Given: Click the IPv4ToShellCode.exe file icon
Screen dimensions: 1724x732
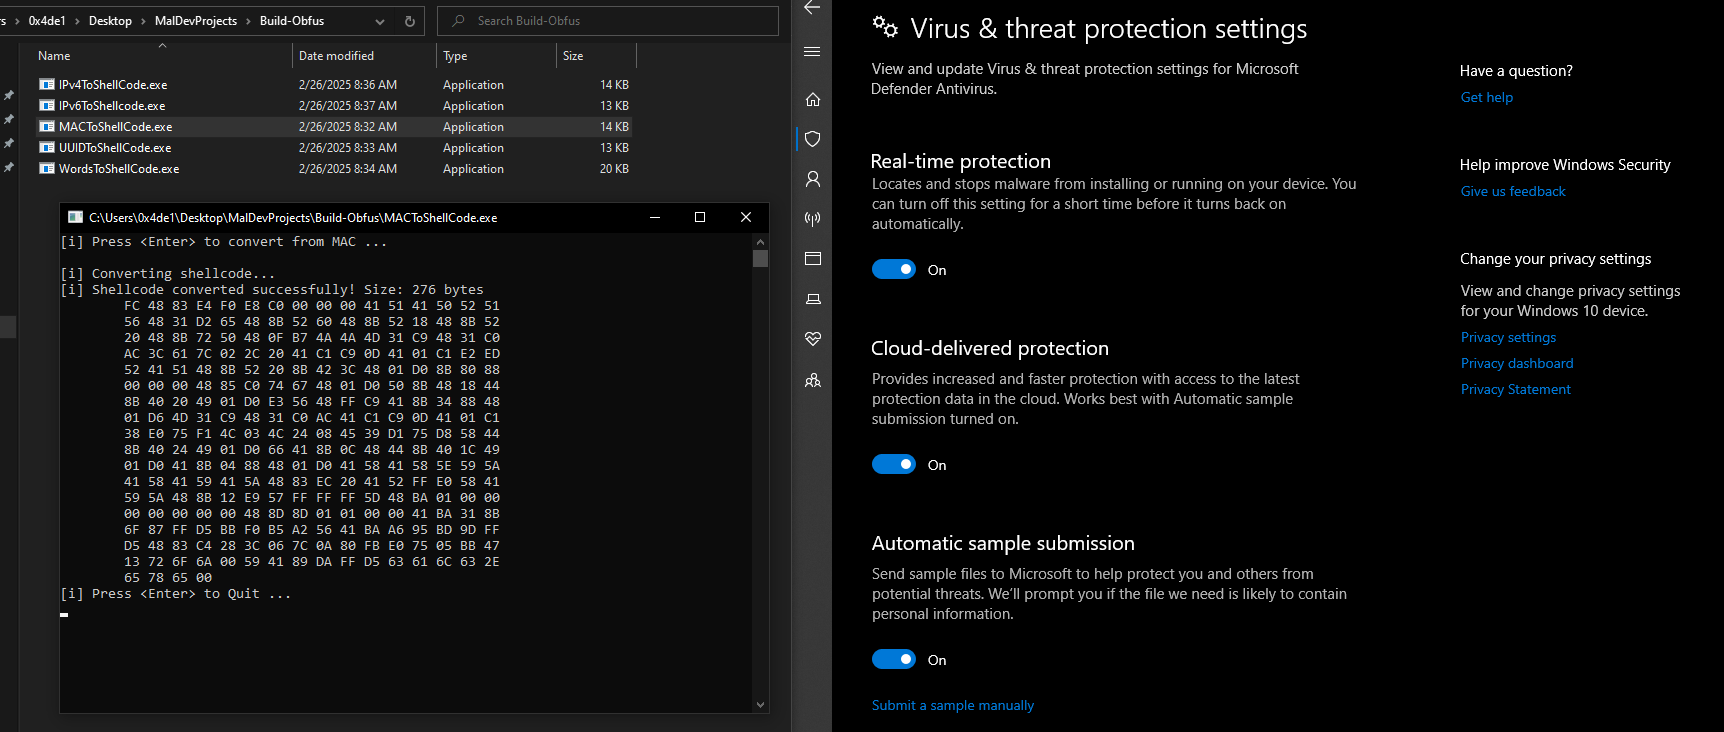Looking at the screenshot, I should tap(46, 84).
